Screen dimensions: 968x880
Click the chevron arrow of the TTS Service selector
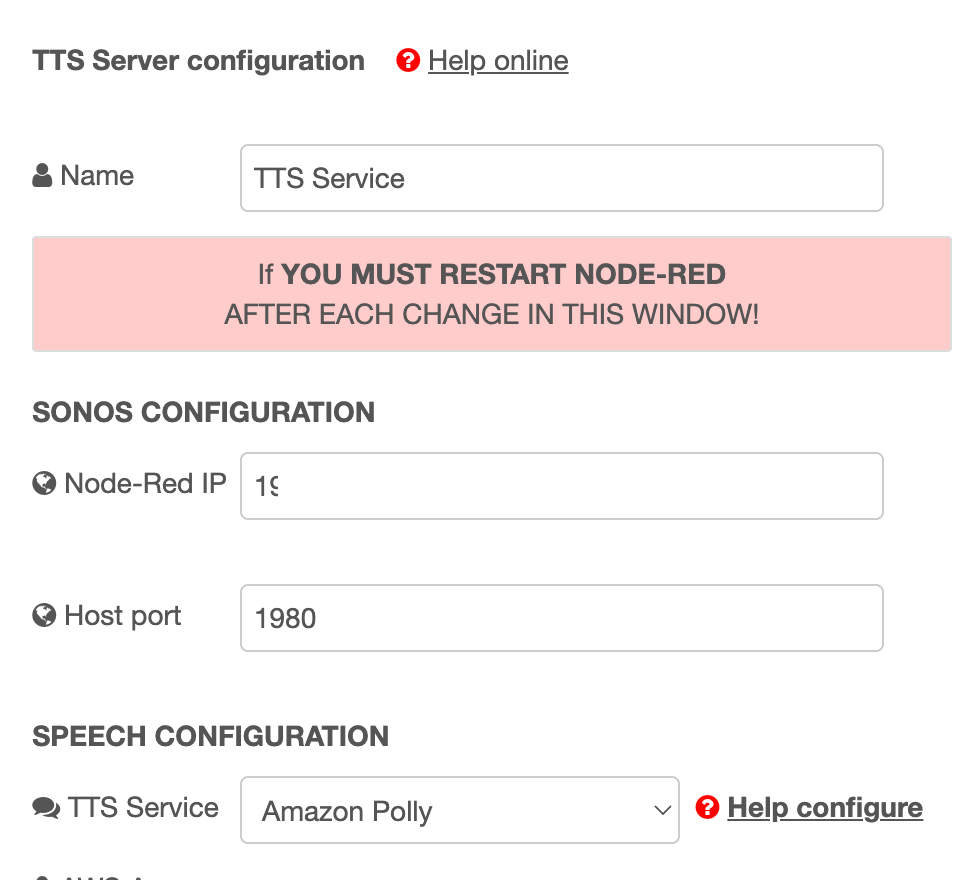tap(662, 810)
